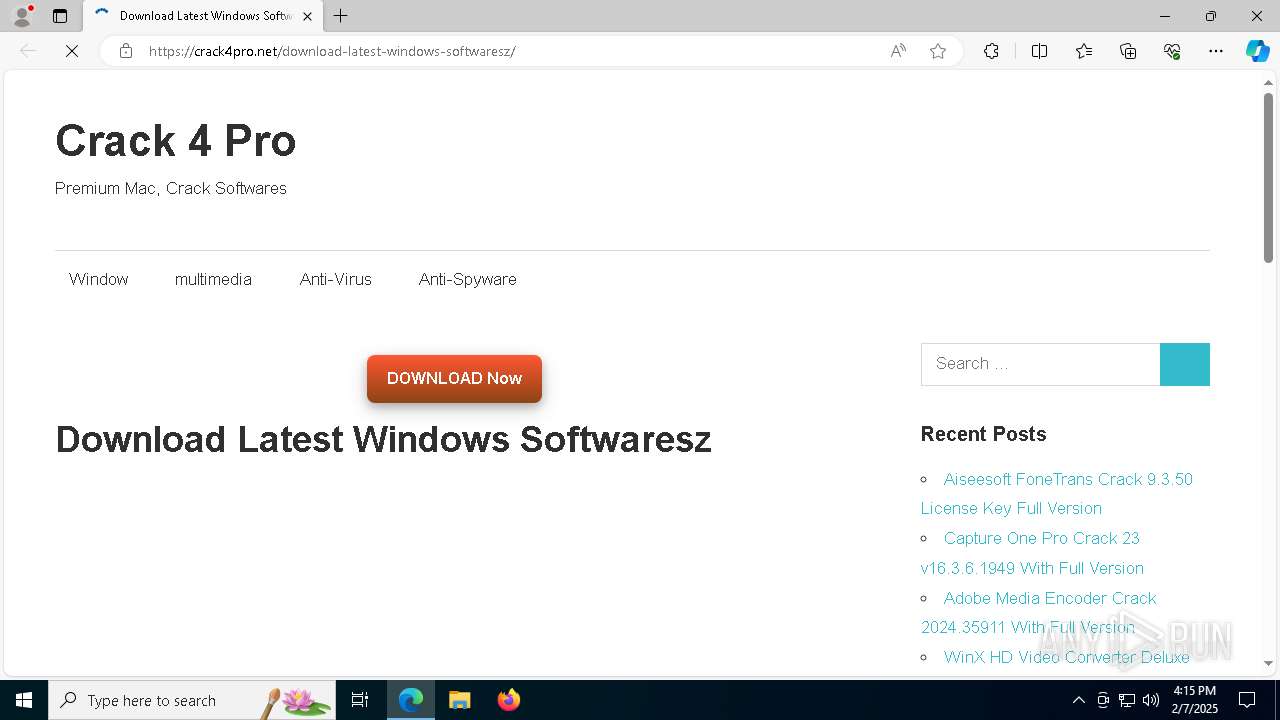Click the Download Latest Windows Softwaresz heading
Image resolution: width=1280 pixels, height=720 pixels.
tap(383, 439)
